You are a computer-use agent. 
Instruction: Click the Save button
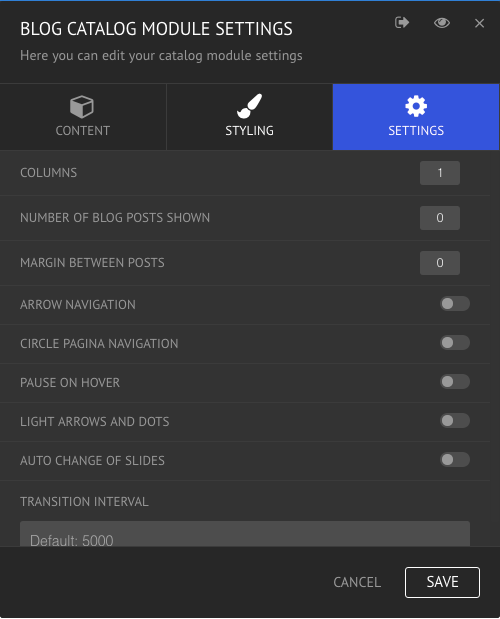(442, 582)
